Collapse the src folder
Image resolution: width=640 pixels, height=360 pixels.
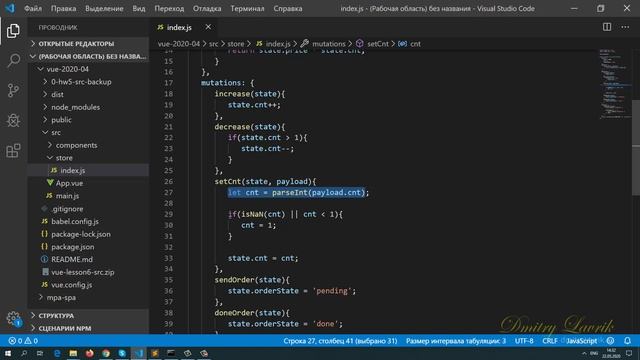pyautogui.click(x=88, y=132)
